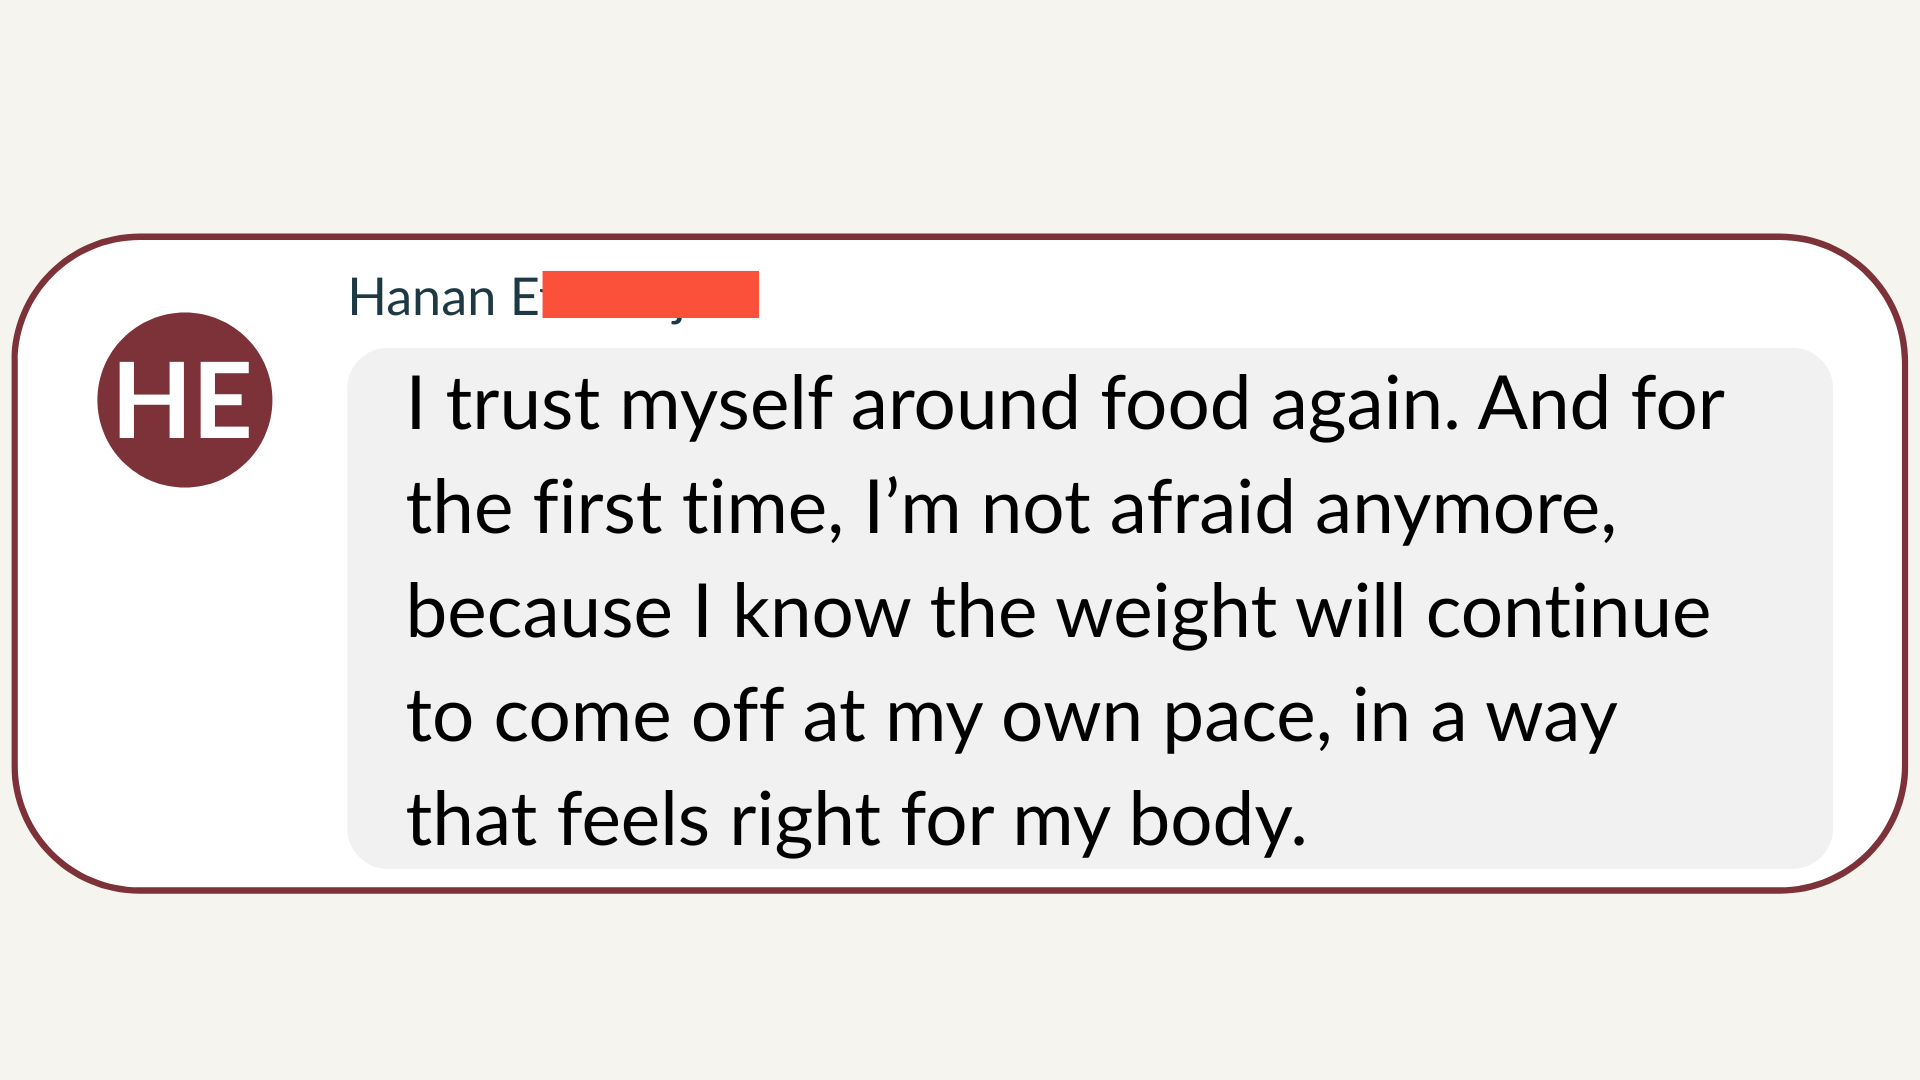This screenshot has height=1080, width=1920.
Task: Click the word "because" in the message
Action: click(539, 613)
